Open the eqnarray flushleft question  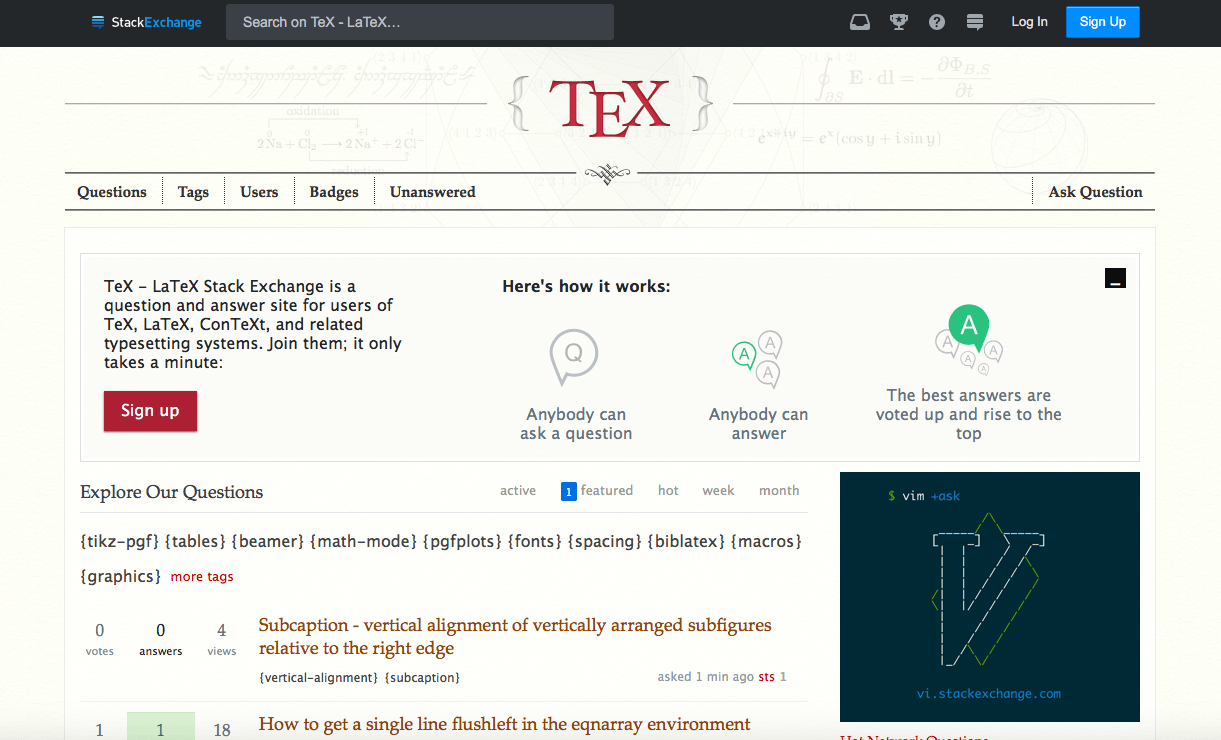(504, 724)
